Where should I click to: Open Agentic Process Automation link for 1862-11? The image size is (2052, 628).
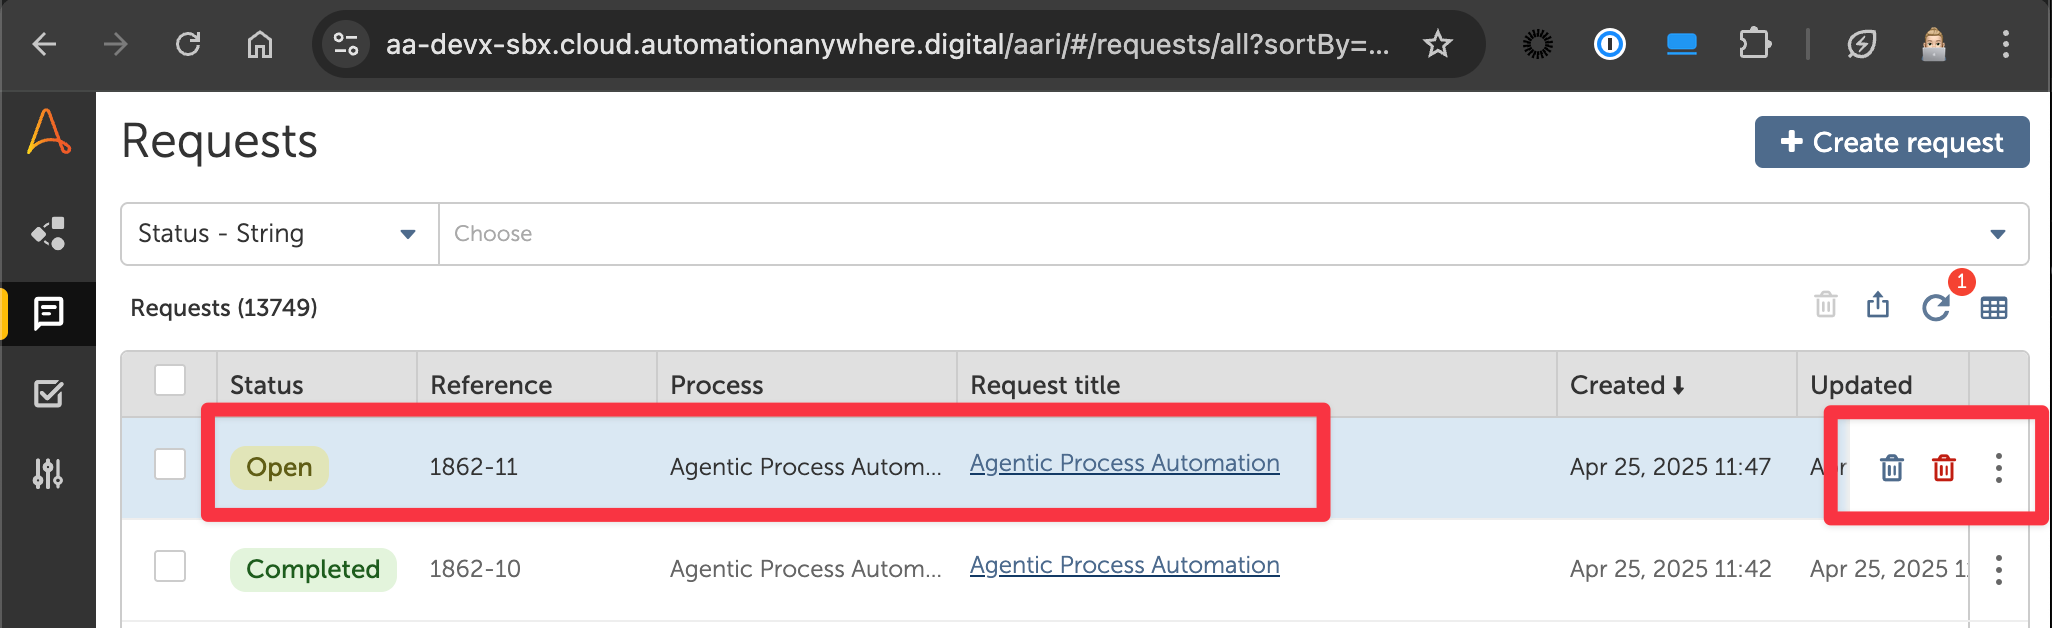tap(1125, 463)
